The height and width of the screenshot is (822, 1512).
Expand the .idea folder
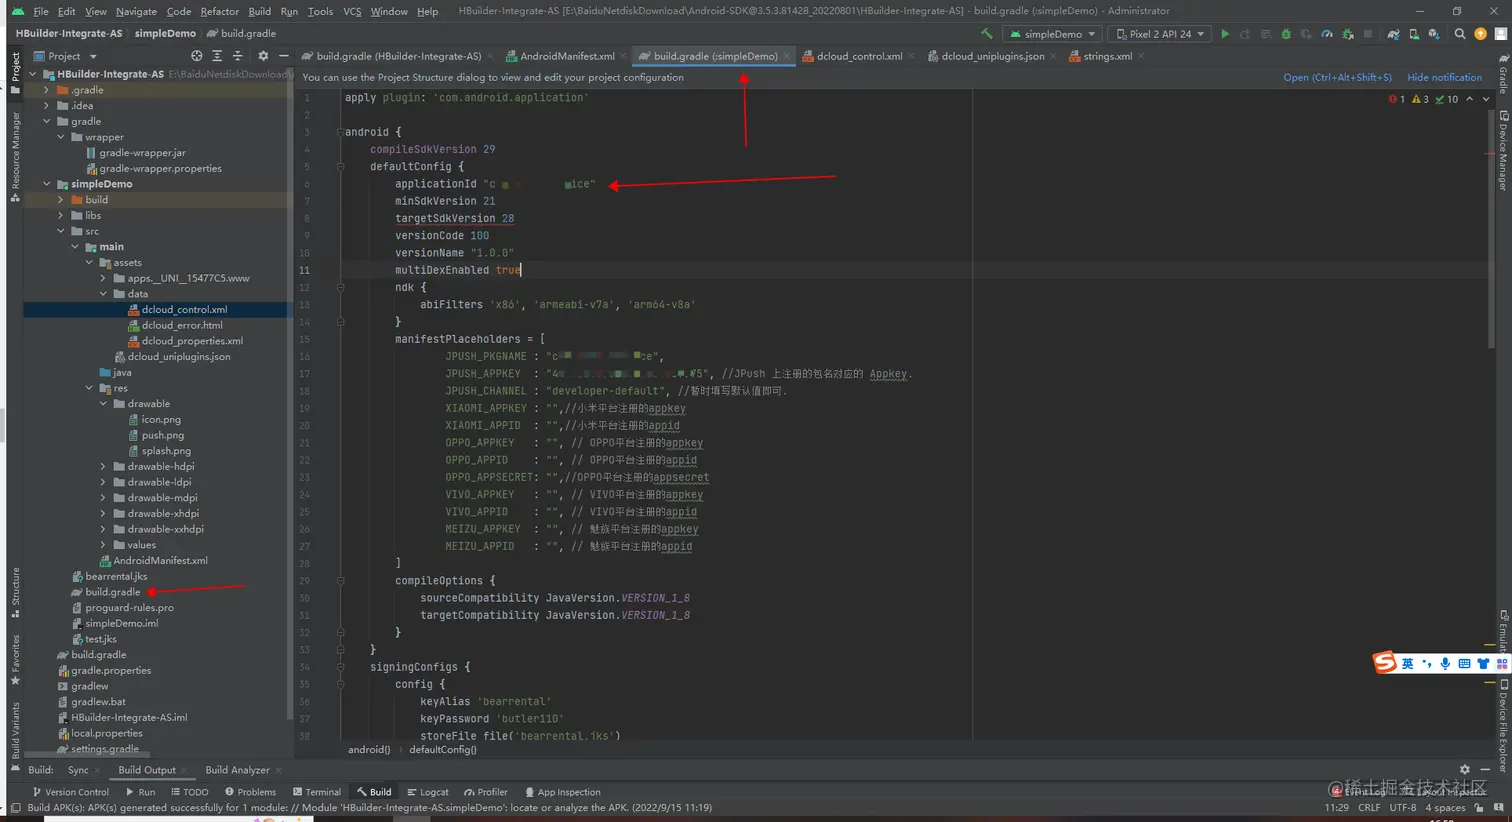tap(47, 106)
